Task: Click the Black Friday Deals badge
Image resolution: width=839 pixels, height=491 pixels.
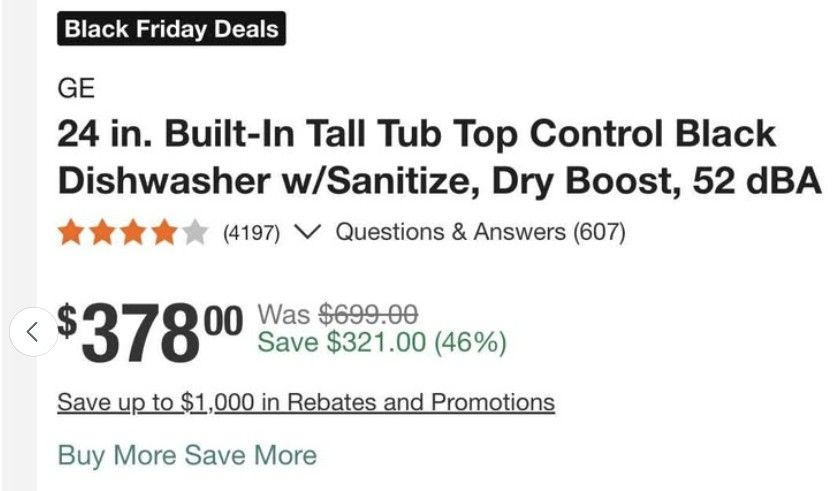Action: point(171,28)
